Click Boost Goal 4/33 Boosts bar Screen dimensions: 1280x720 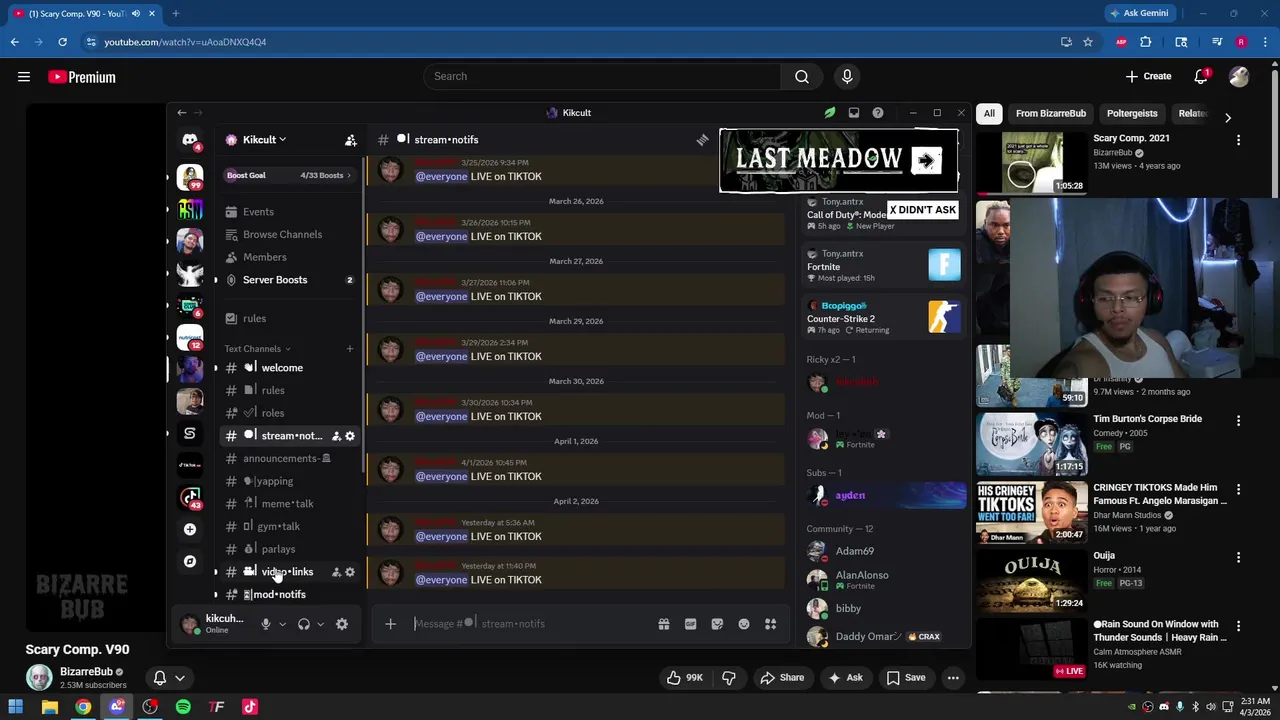(290, 176)
